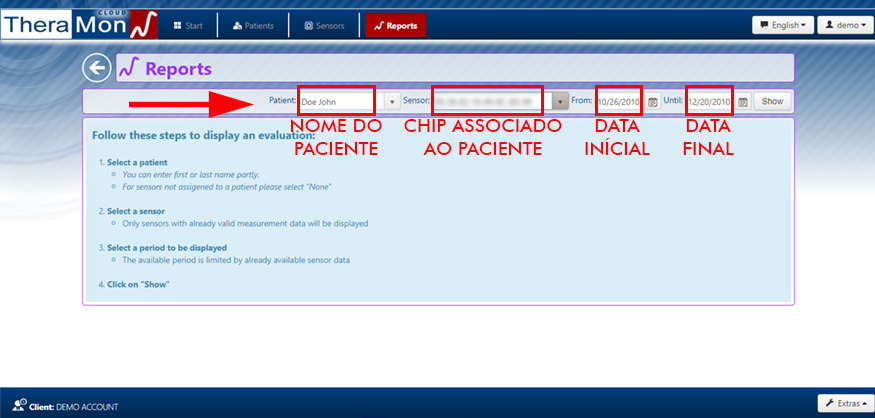
Task: Click the client user icon in footer
Action: tap(21, 406)
